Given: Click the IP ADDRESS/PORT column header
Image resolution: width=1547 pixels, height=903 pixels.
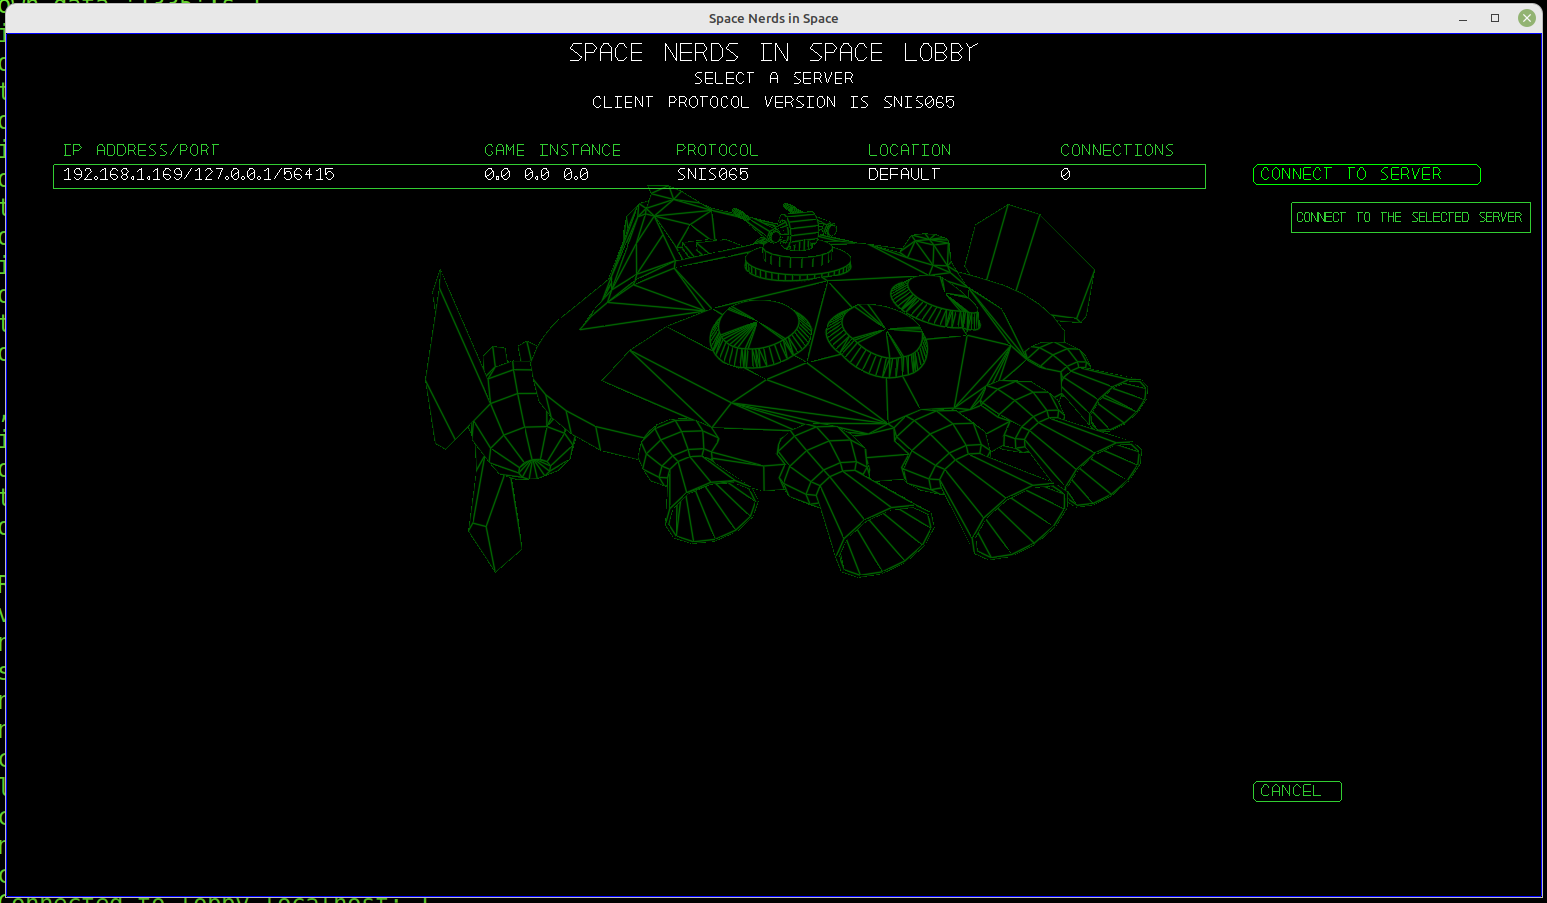Looking at the screenshot, I should click(x=141, y=150).
